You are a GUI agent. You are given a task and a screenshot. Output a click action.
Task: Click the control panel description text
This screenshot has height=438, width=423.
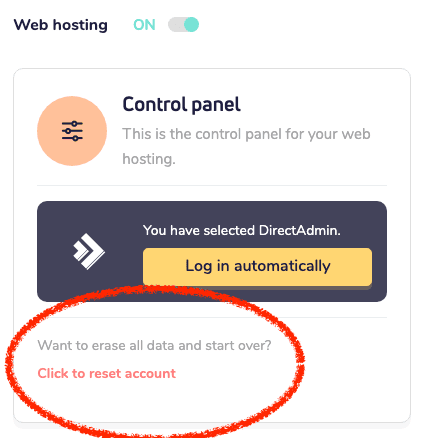246,146
